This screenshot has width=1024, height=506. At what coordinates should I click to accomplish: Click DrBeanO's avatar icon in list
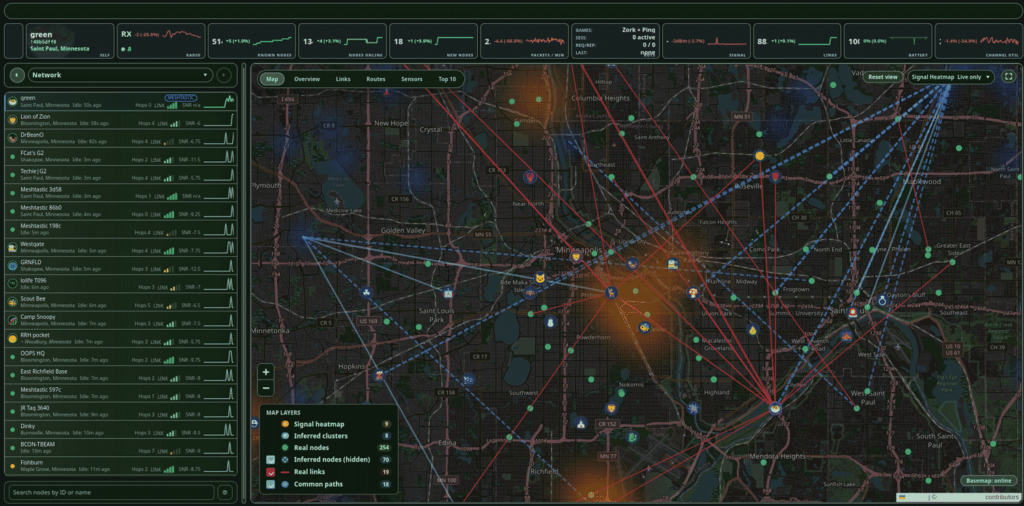pyautogui.click(x=12, y=138)
